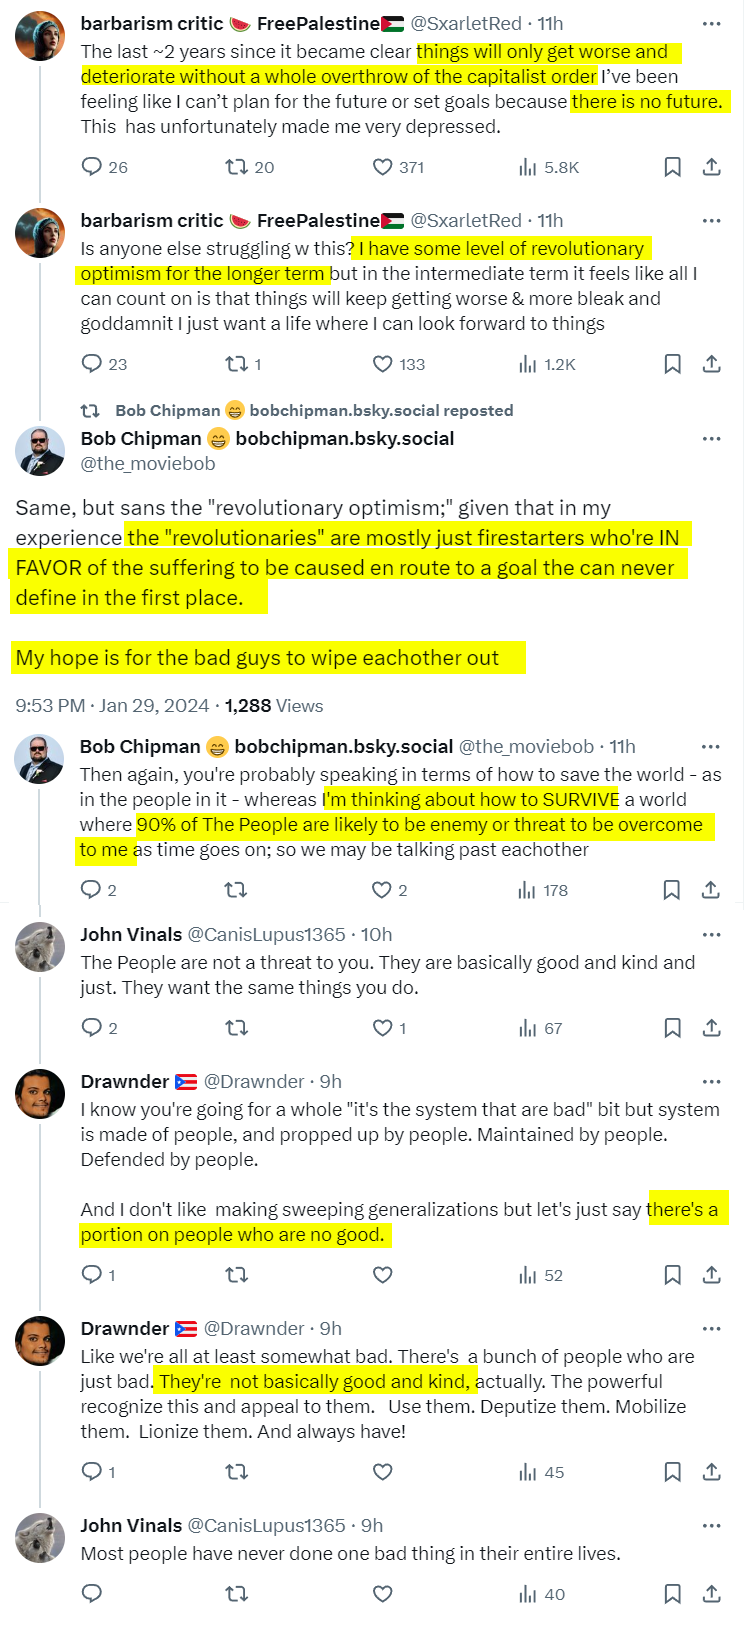Reply to John Vinals' last tweet
The height and width of the screenshot is (1632, 748).
point(92,1594)
